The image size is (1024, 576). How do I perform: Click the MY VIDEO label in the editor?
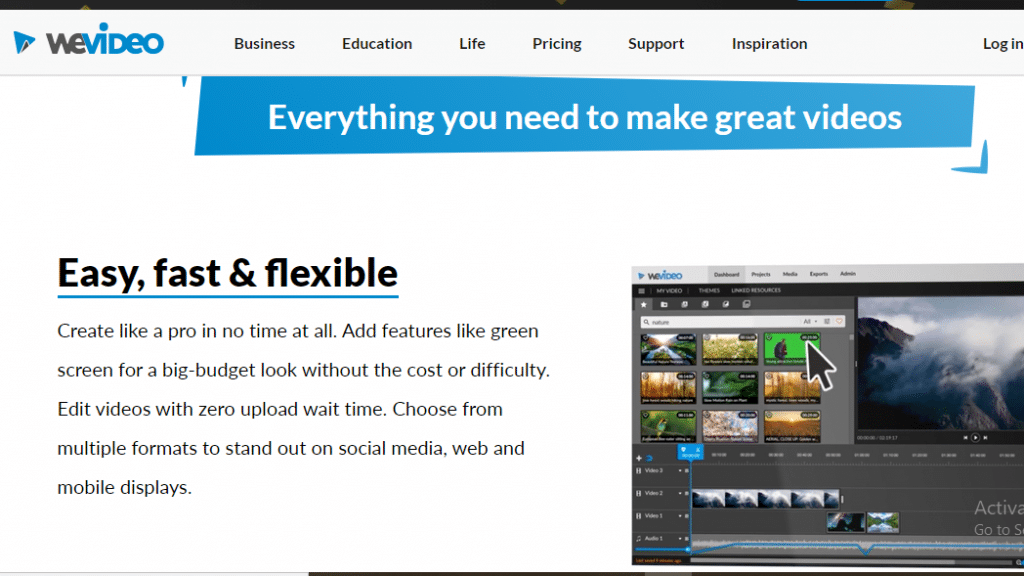[x=669, y=291]
